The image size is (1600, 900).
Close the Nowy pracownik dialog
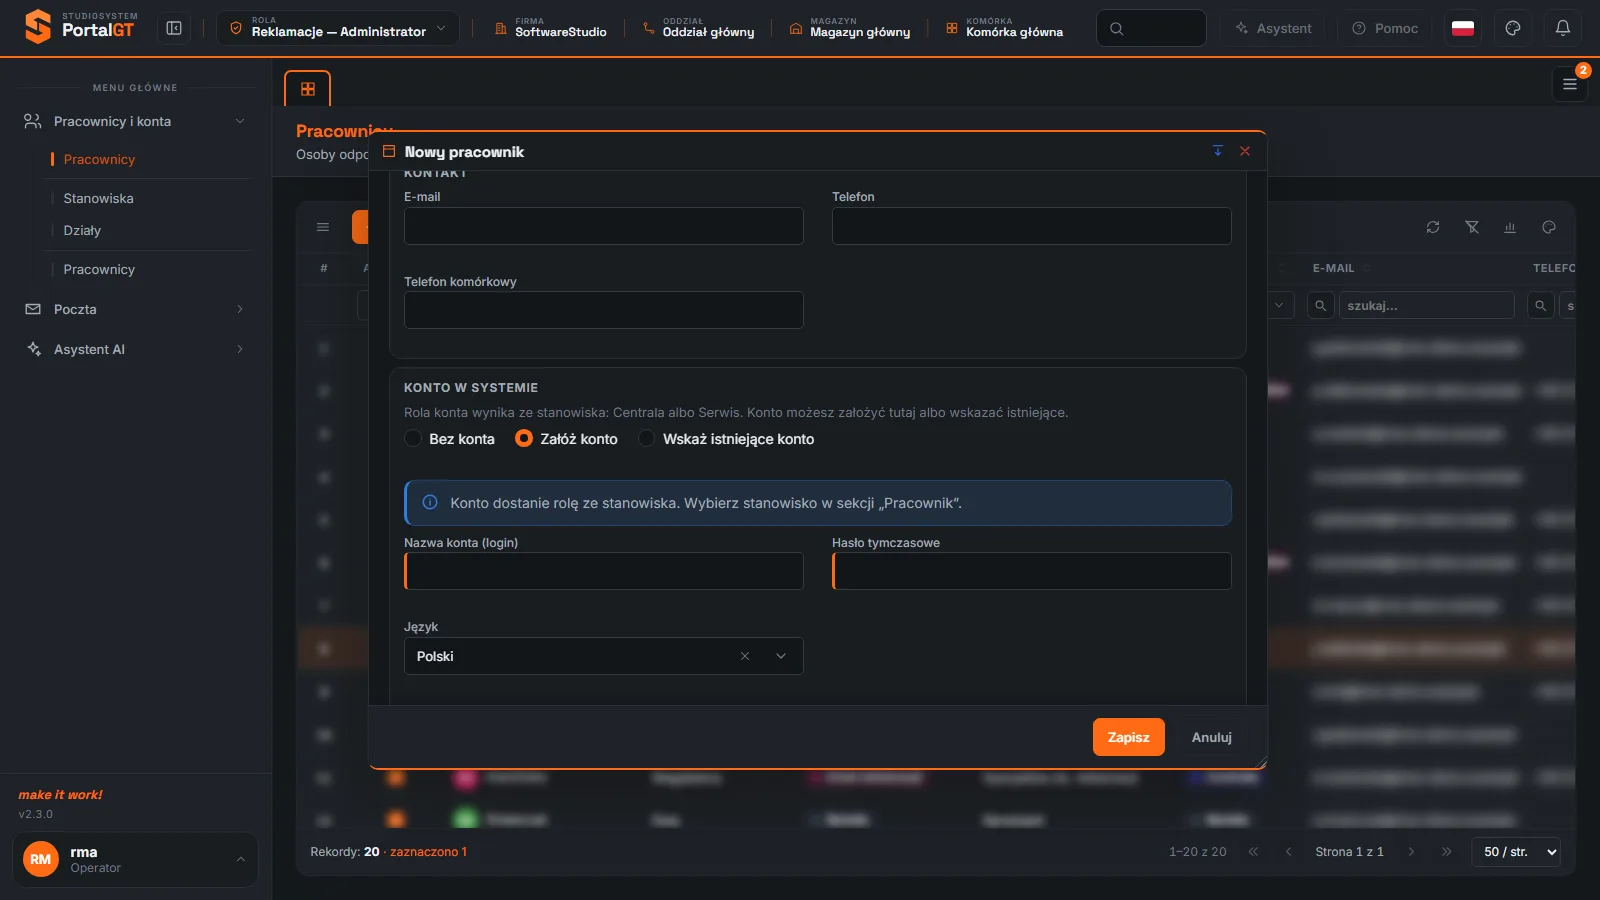tap(1245, 151)
